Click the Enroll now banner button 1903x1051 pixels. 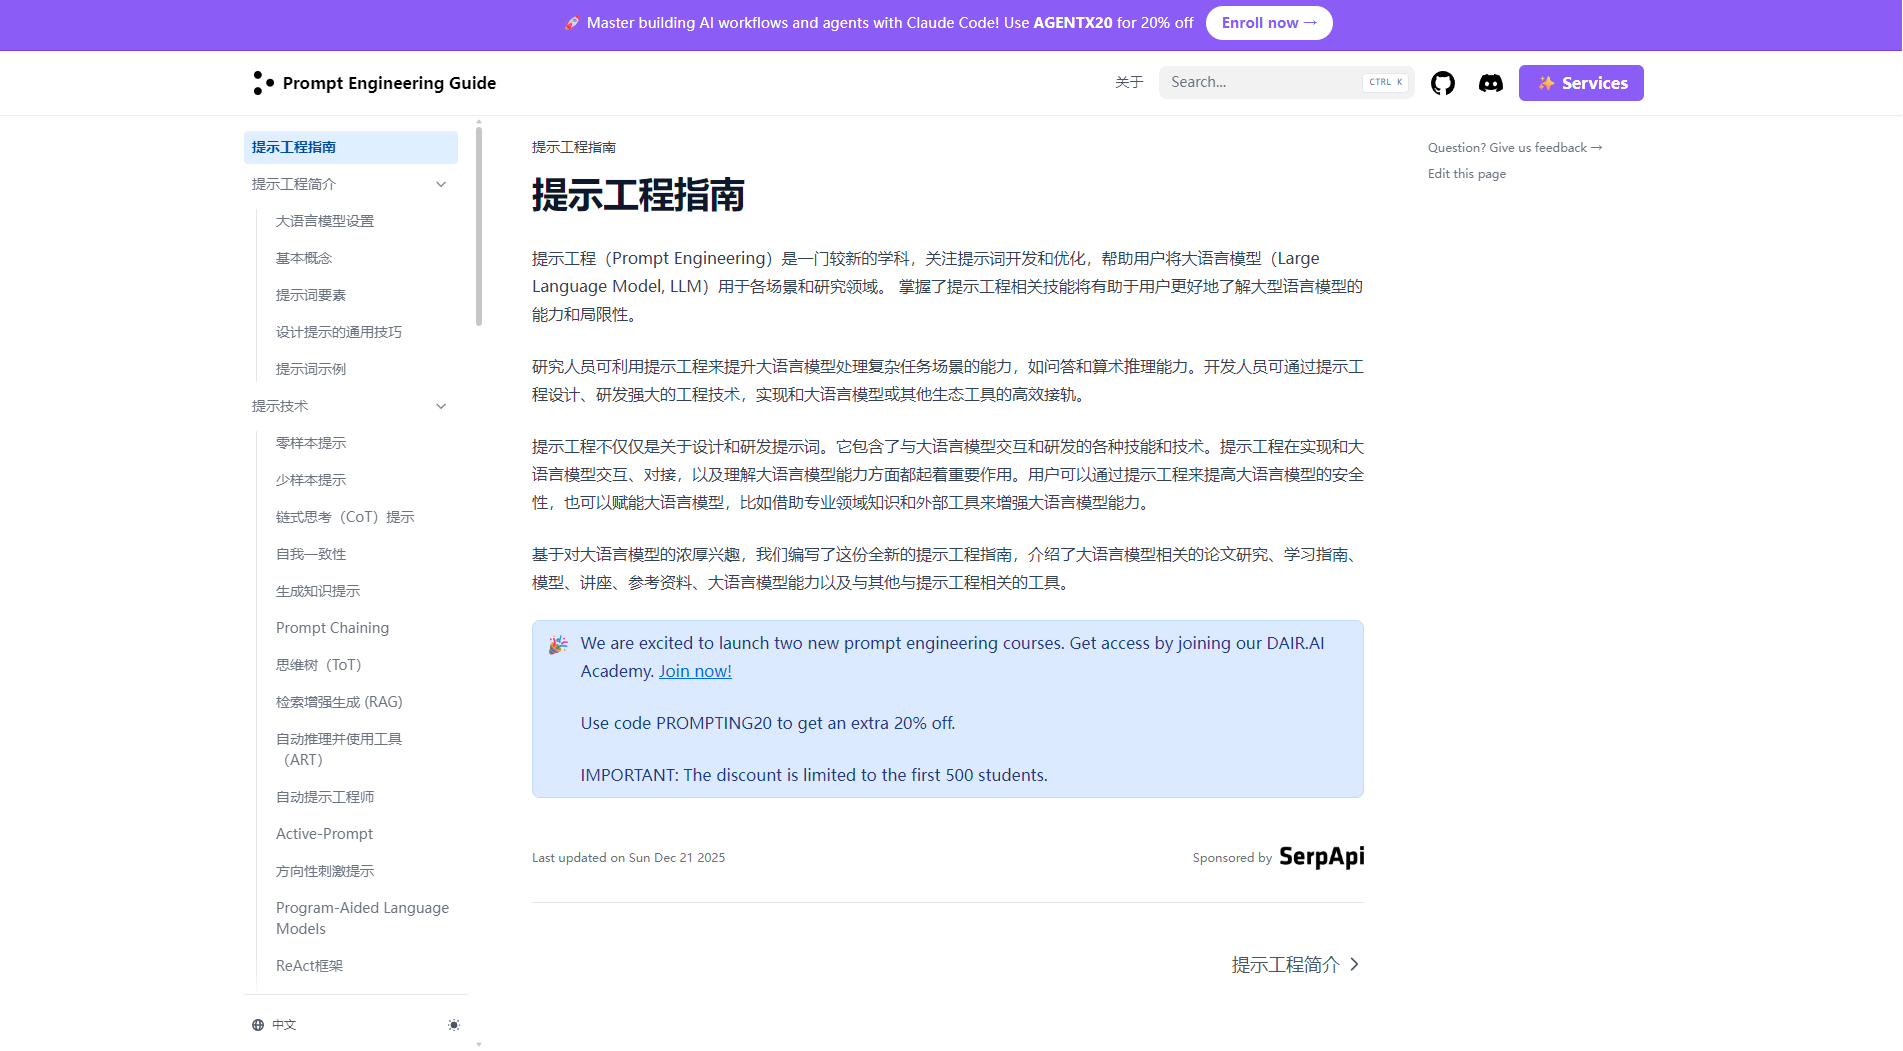click(x=1268, y=22)
